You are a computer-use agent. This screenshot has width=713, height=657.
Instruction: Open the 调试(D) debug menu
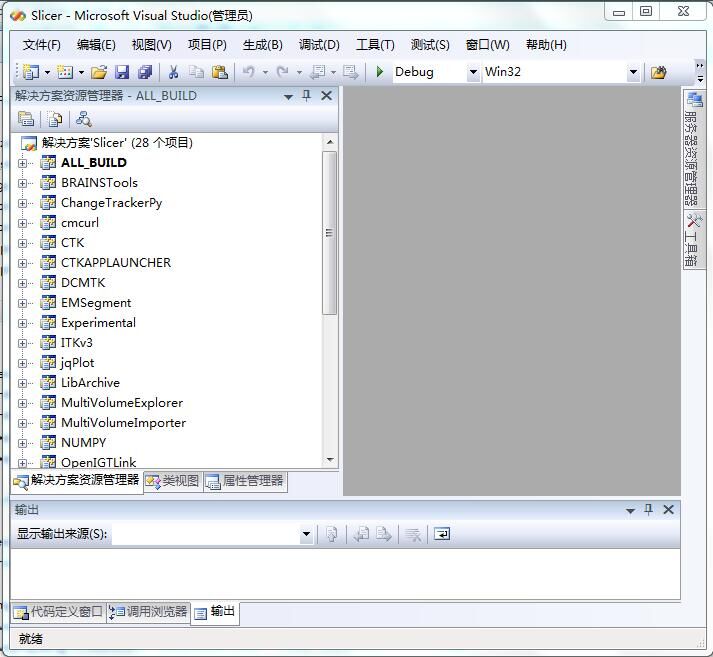coord(319,45)
